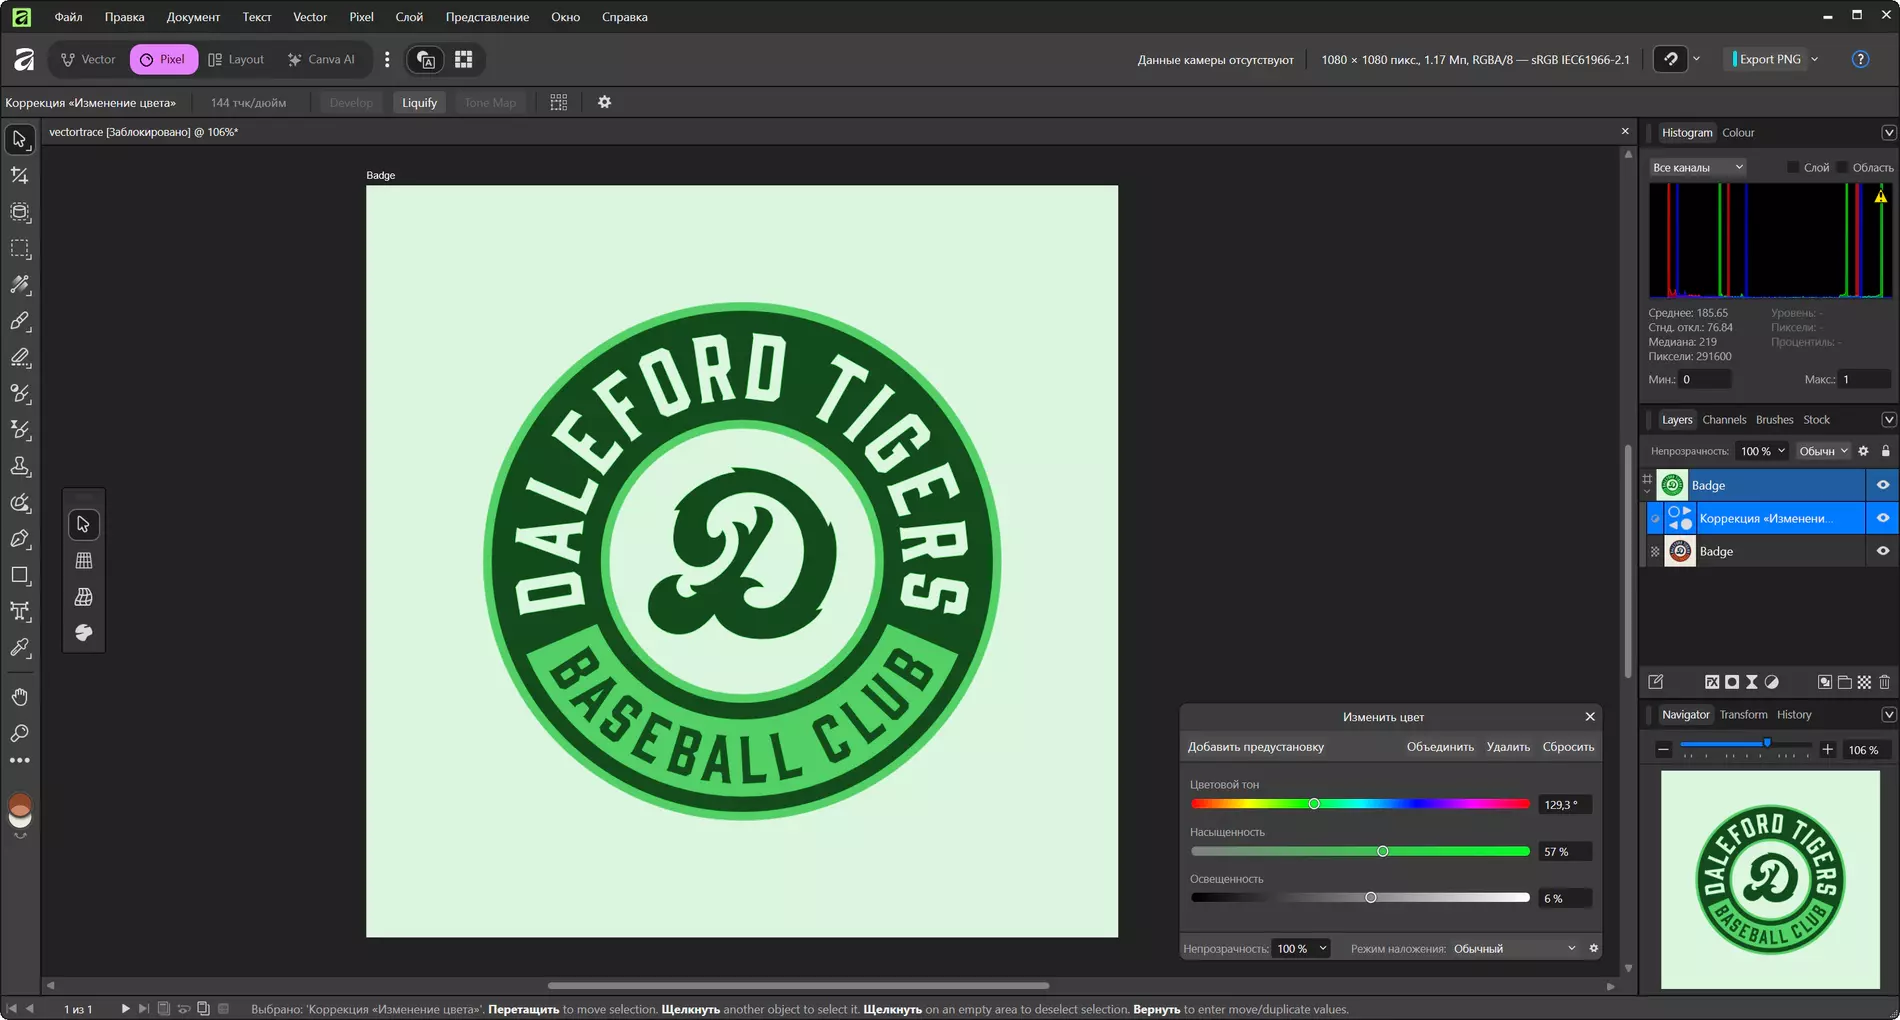The width and height of the screenshot is (1900, 1020).
Task: Select the Colour Picker eyedropper tool
Action: [20, 648]
